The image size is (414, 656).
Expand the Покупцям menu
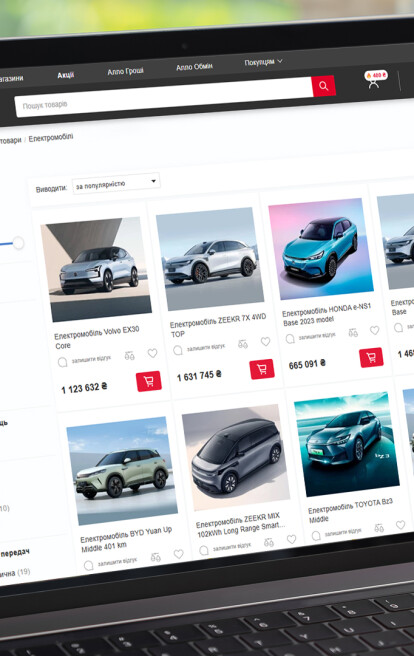click(x=263, y=62)
